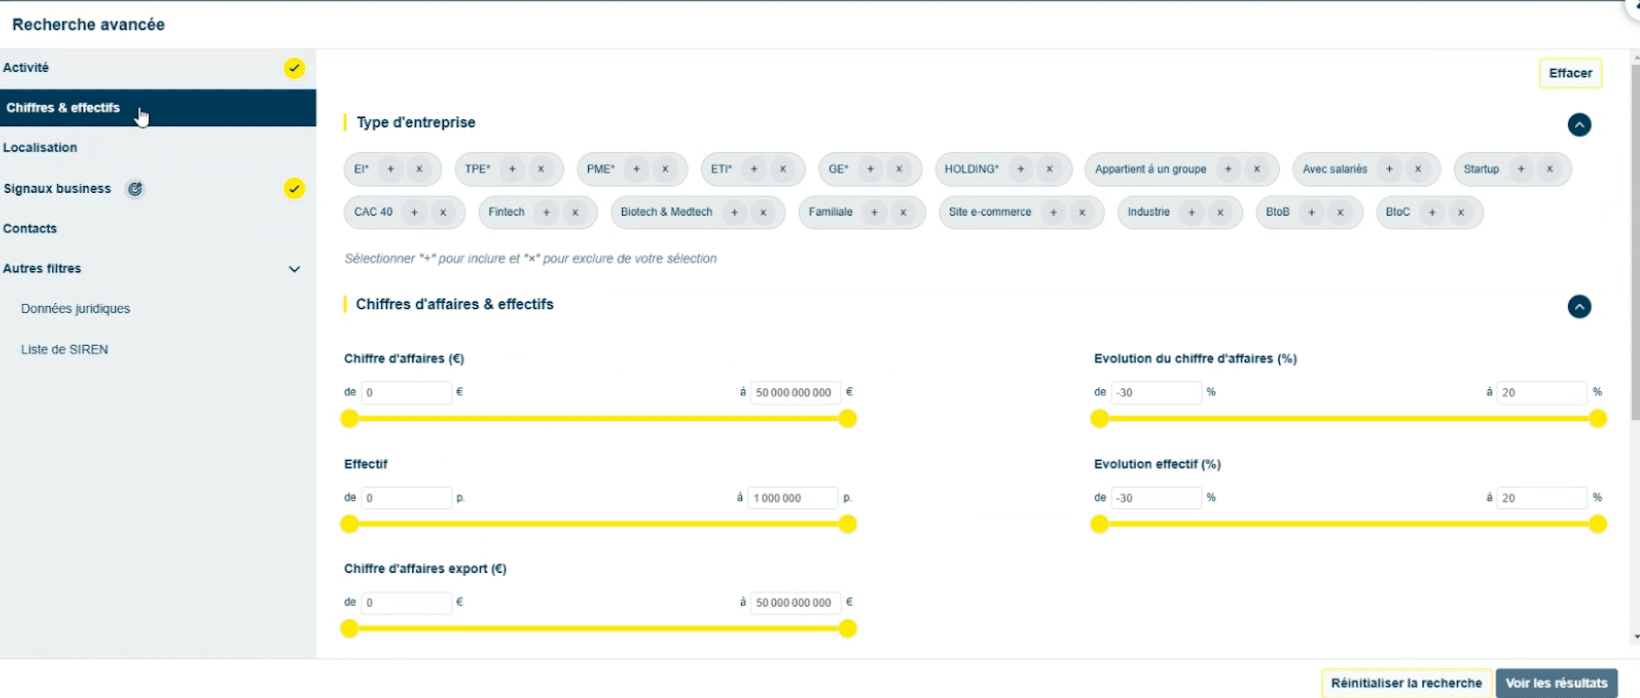
Task: Include EI* company type with plus
Action: 391,169
